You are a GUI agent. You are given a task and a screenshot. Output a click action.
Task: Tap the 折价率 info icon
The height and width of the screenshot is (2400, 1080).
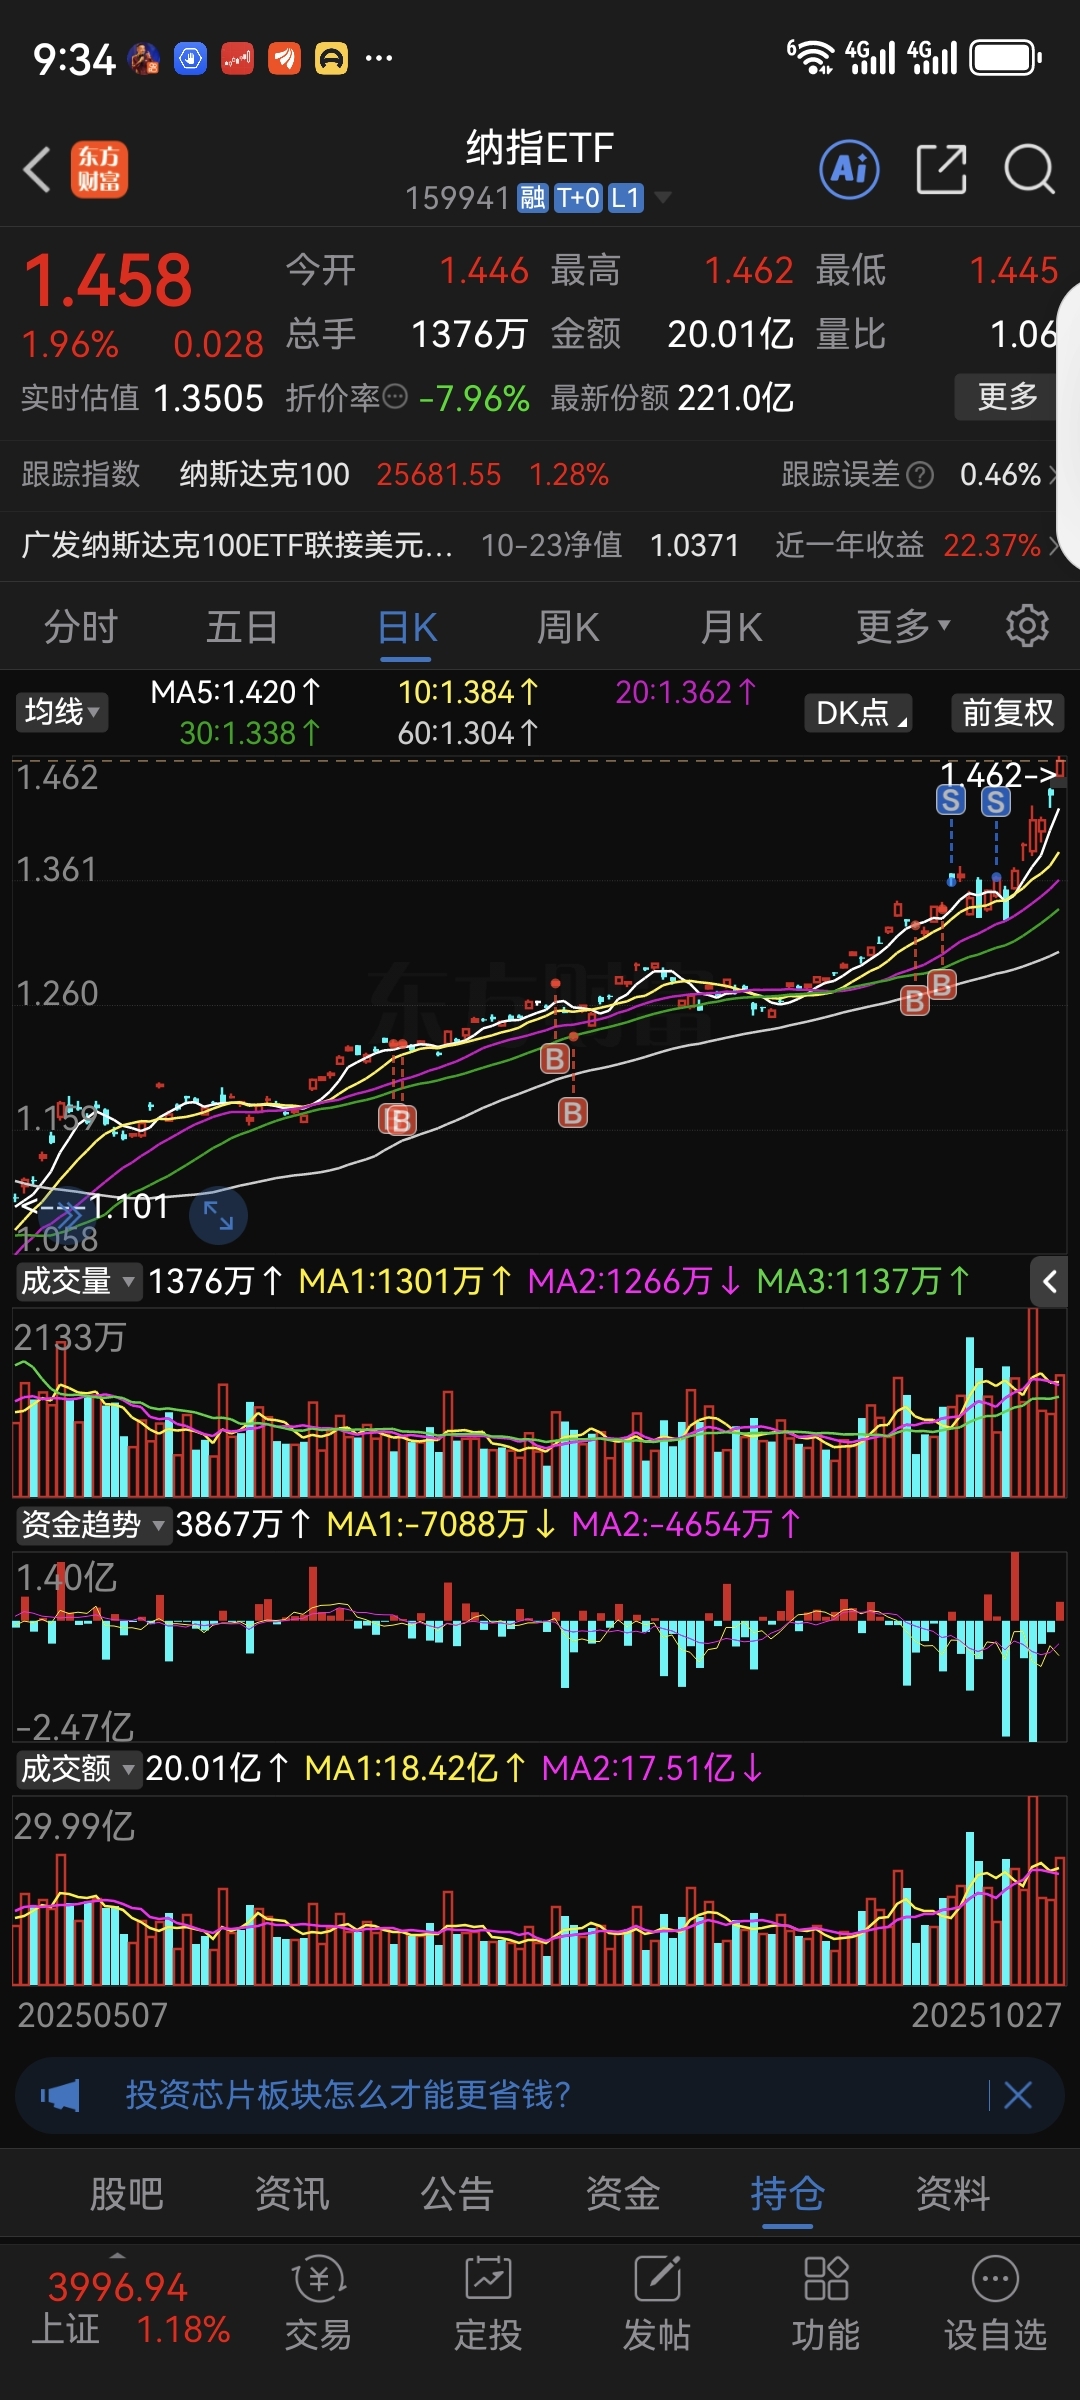pyautogui.click(x=396, y=397)
